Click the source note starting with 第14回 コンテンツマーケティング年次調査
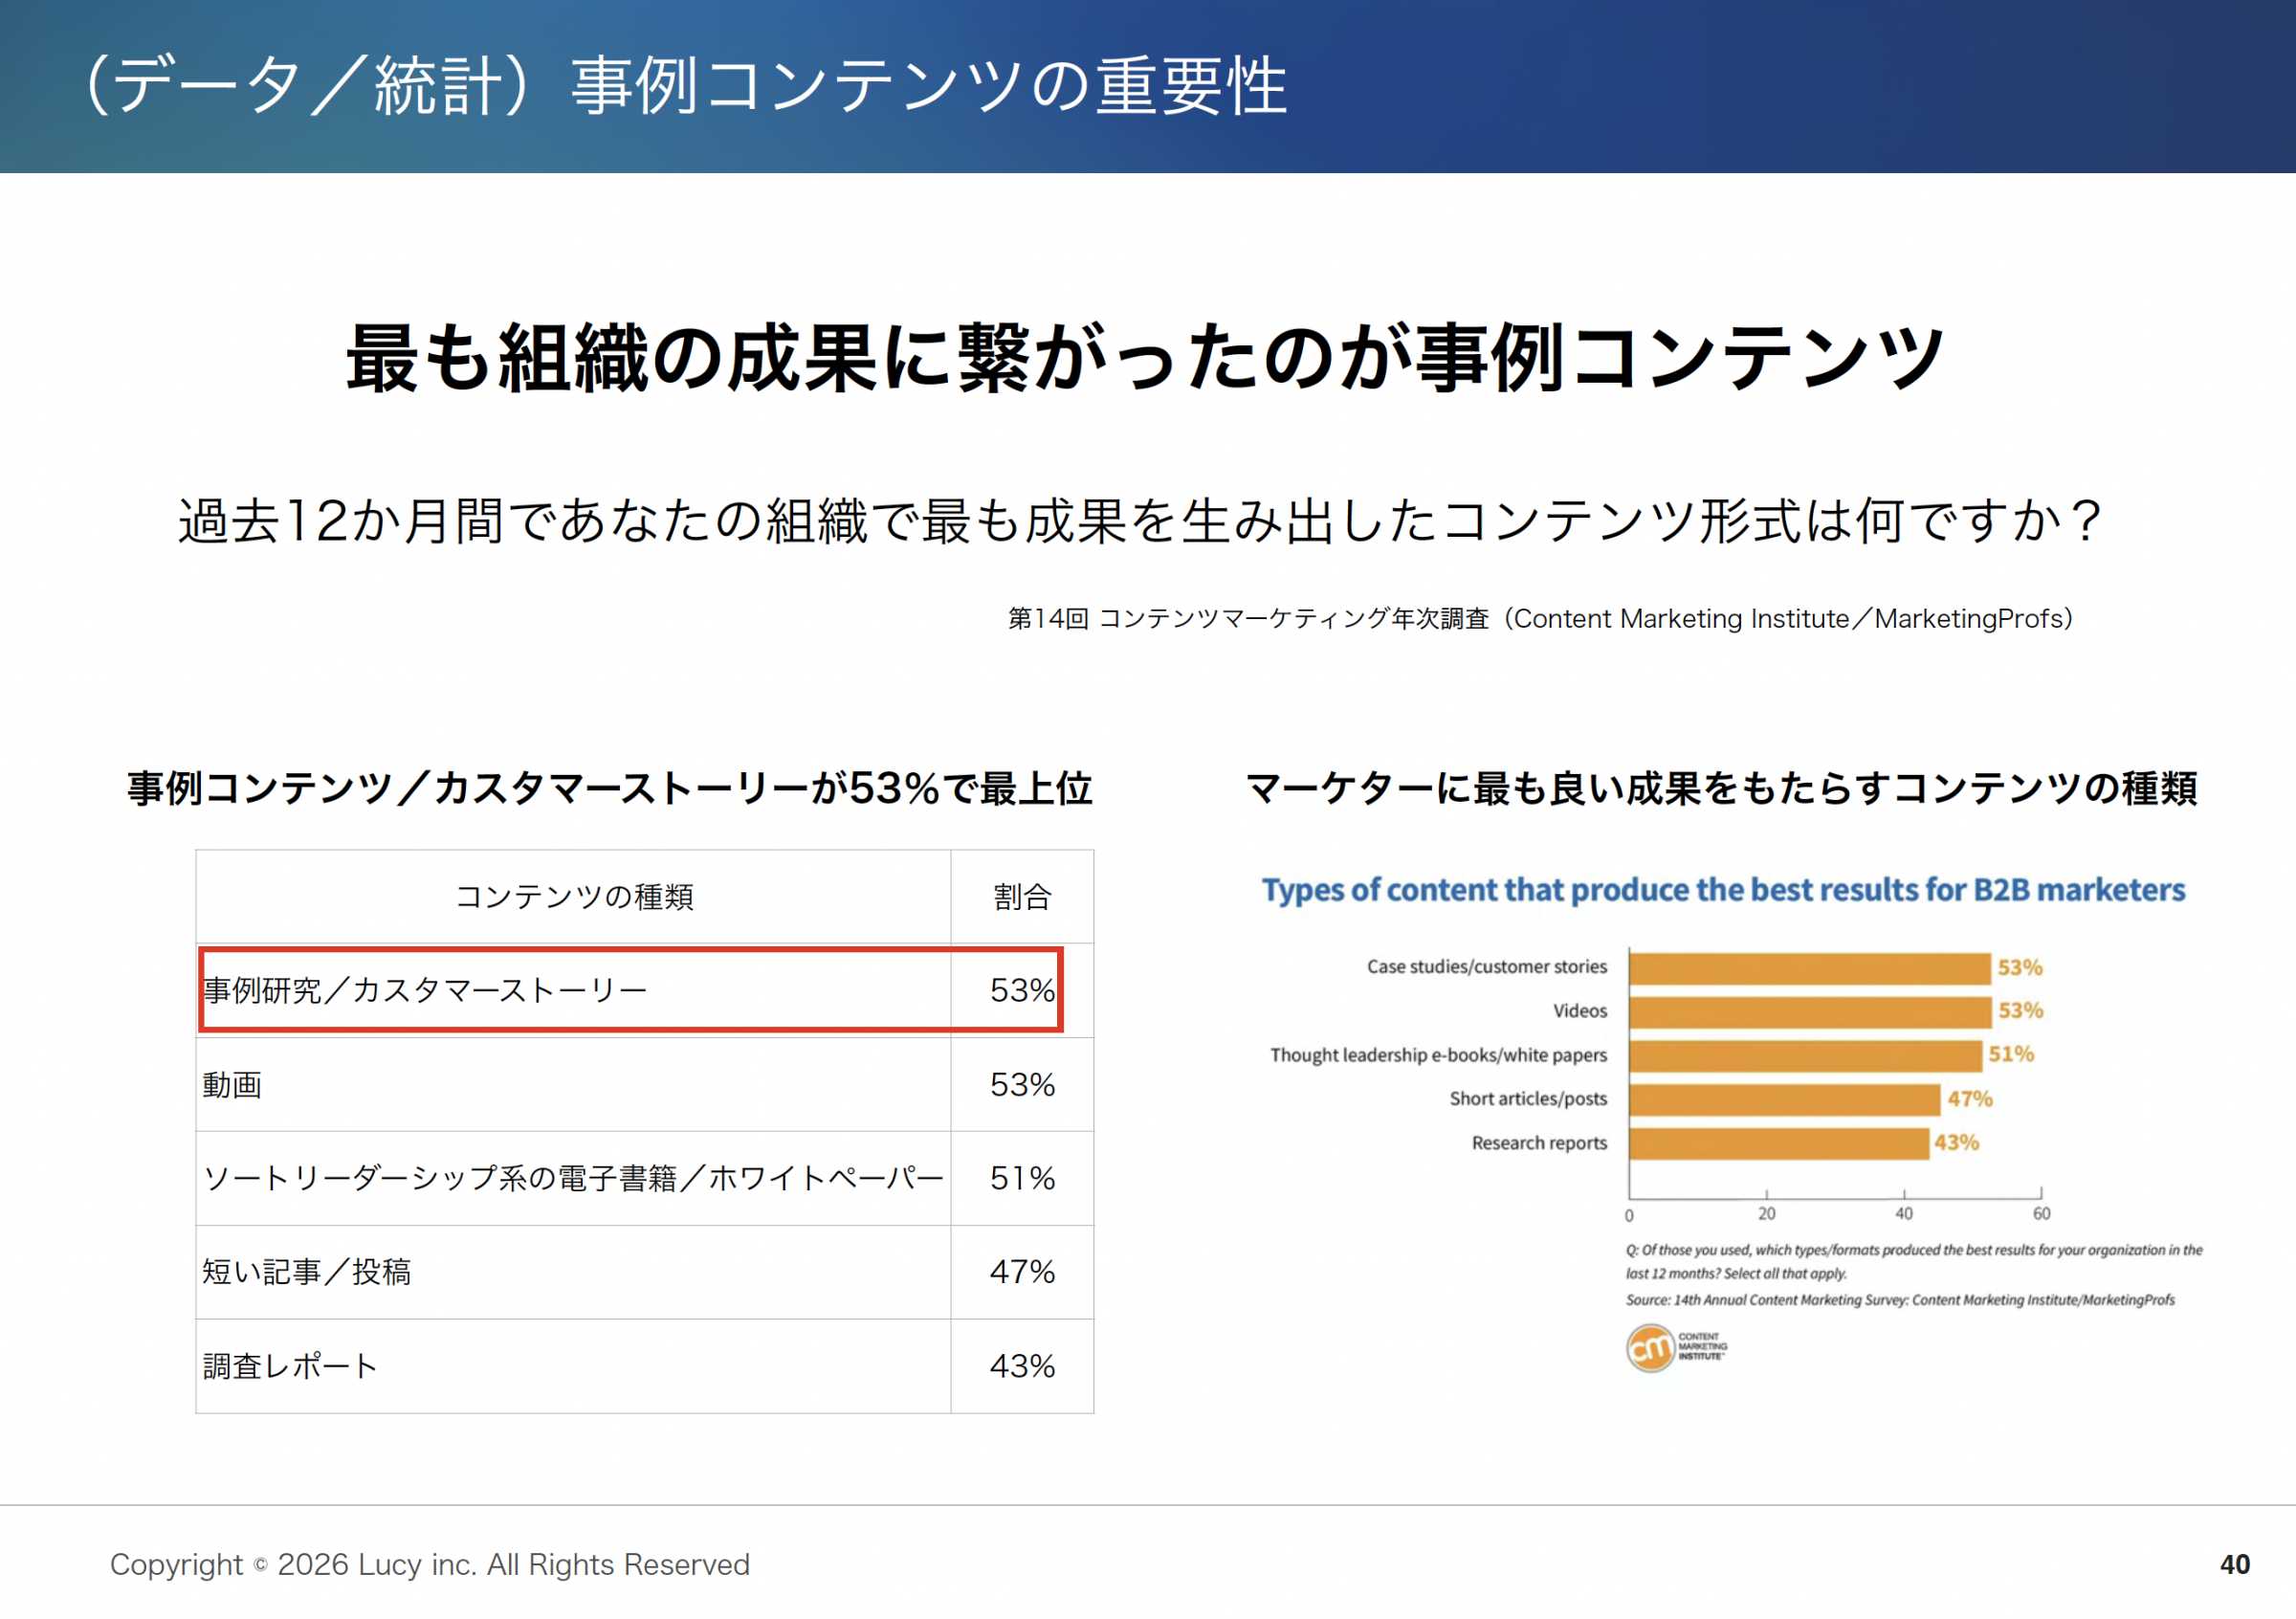Screen dimensions: 2296x1619 coord(1541,619)
